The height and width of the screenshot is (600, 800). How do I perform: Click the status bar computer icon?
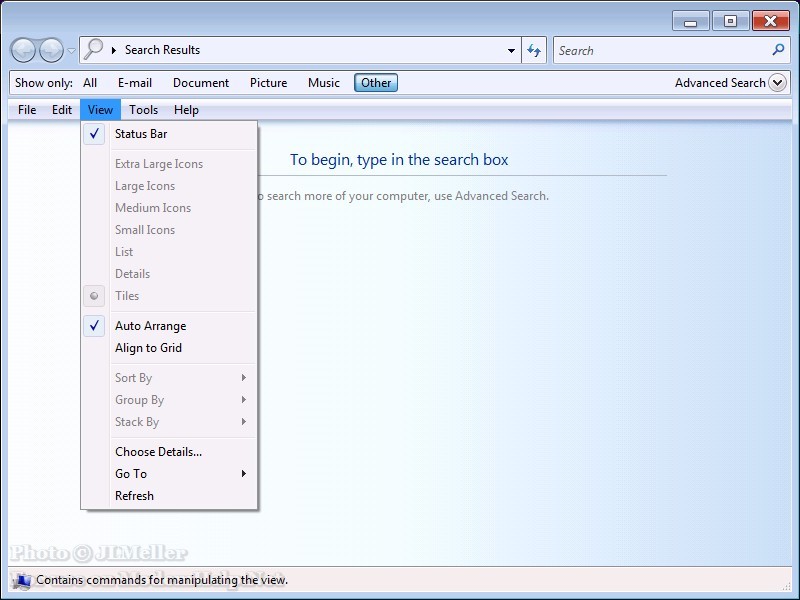(22, 581)
